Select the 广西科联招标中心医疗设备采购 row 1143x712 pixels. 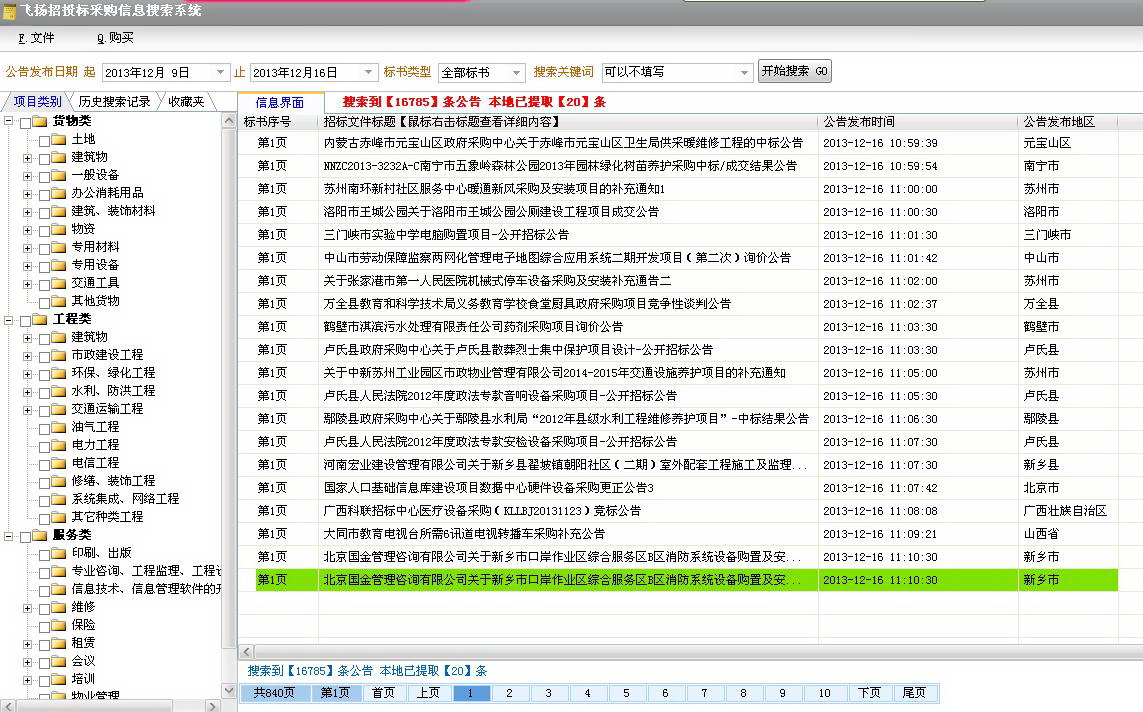[679, 511]
